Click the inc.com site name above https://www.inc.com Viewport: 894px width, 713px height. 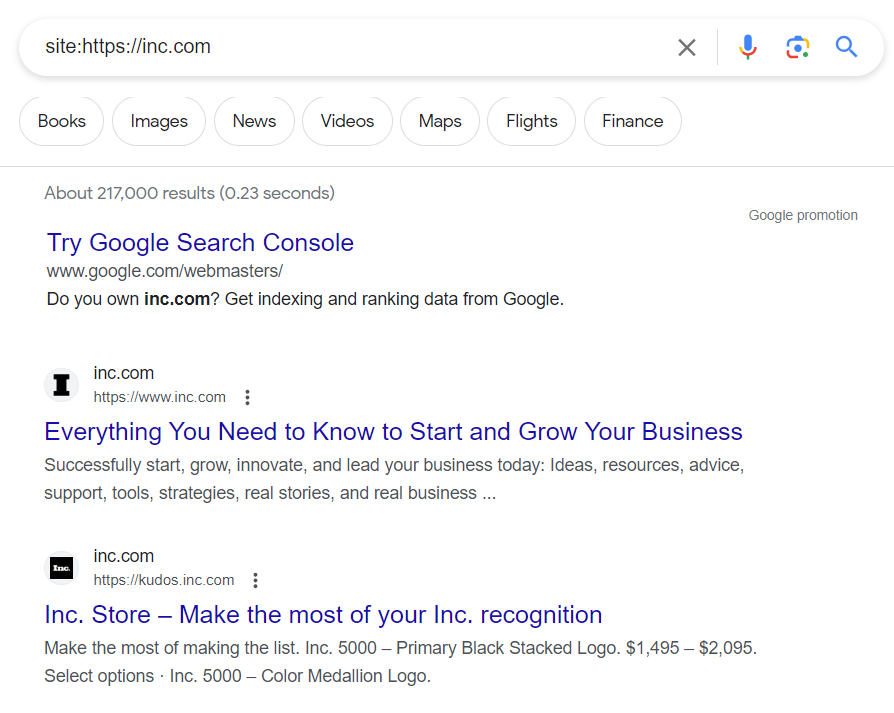pos(124,373)
